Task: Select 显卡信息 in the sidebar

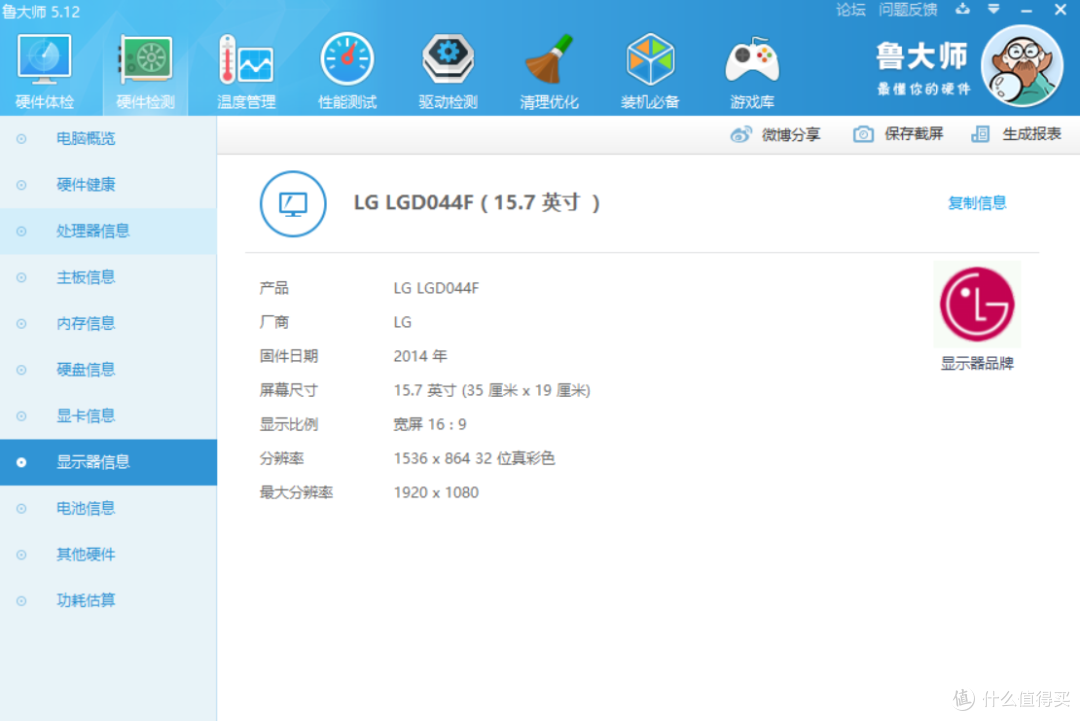Action: (x=108, y=415)
